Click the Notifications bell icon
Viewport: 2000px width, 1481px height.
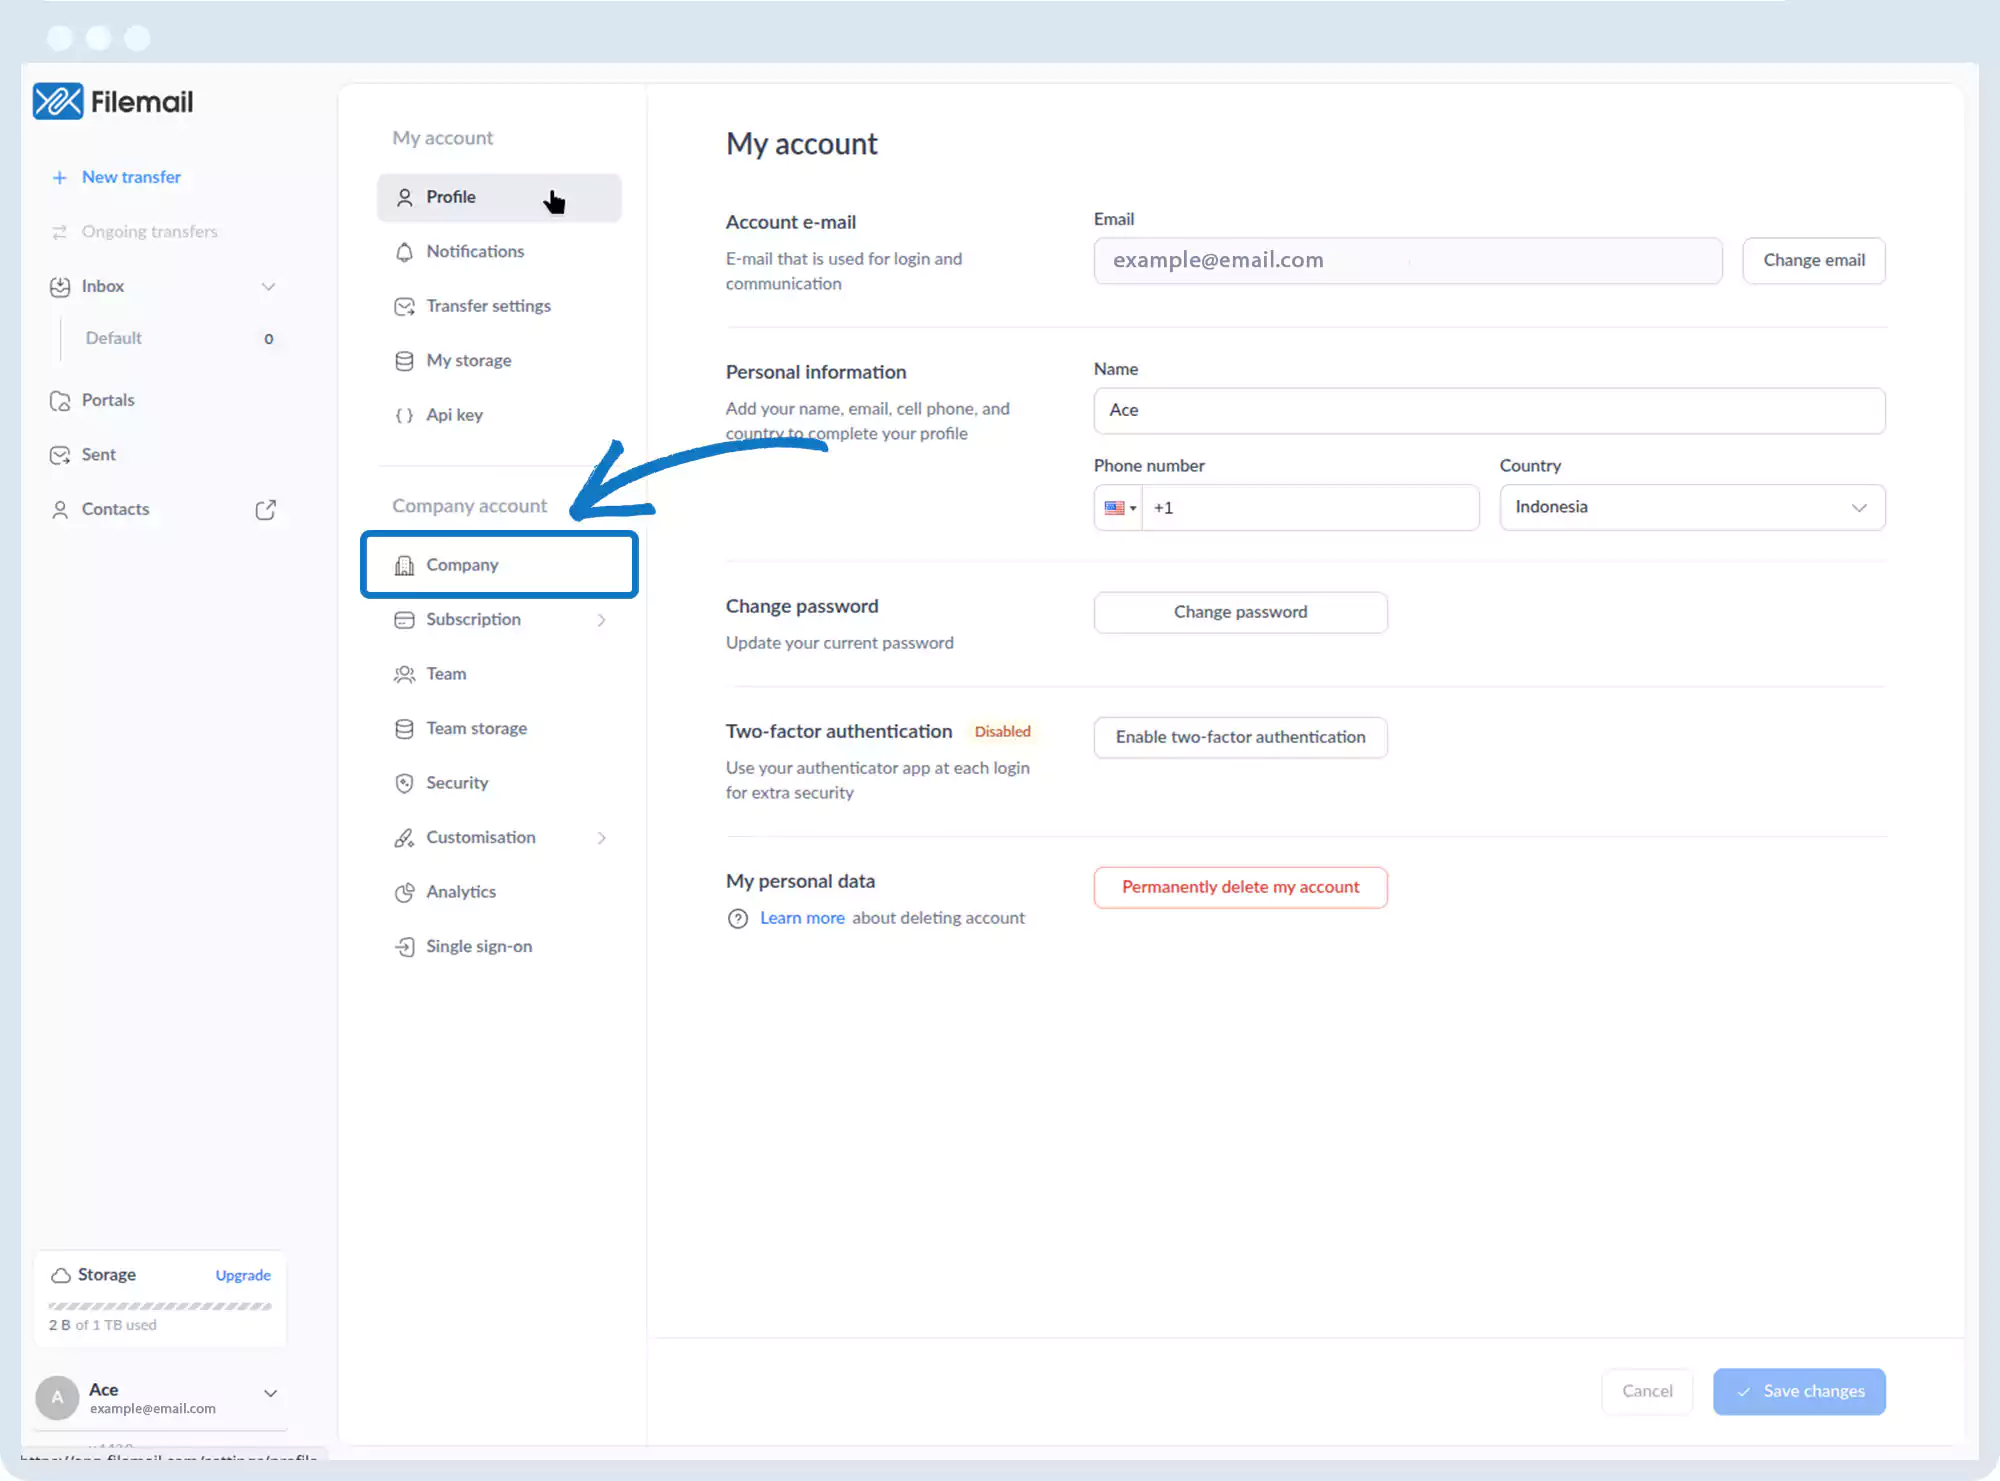pyautogui.click(x=404, y=252)
